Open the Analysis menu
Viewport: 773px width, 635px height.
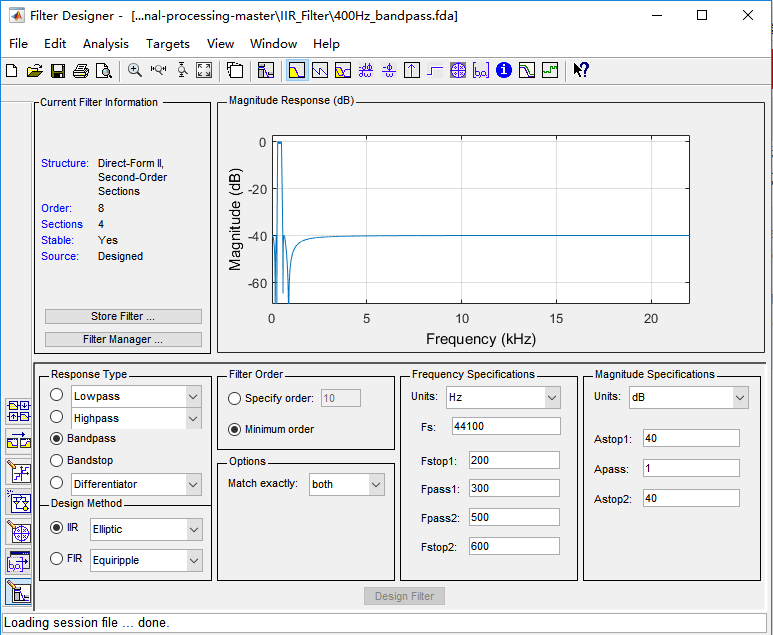pos(105,44)
